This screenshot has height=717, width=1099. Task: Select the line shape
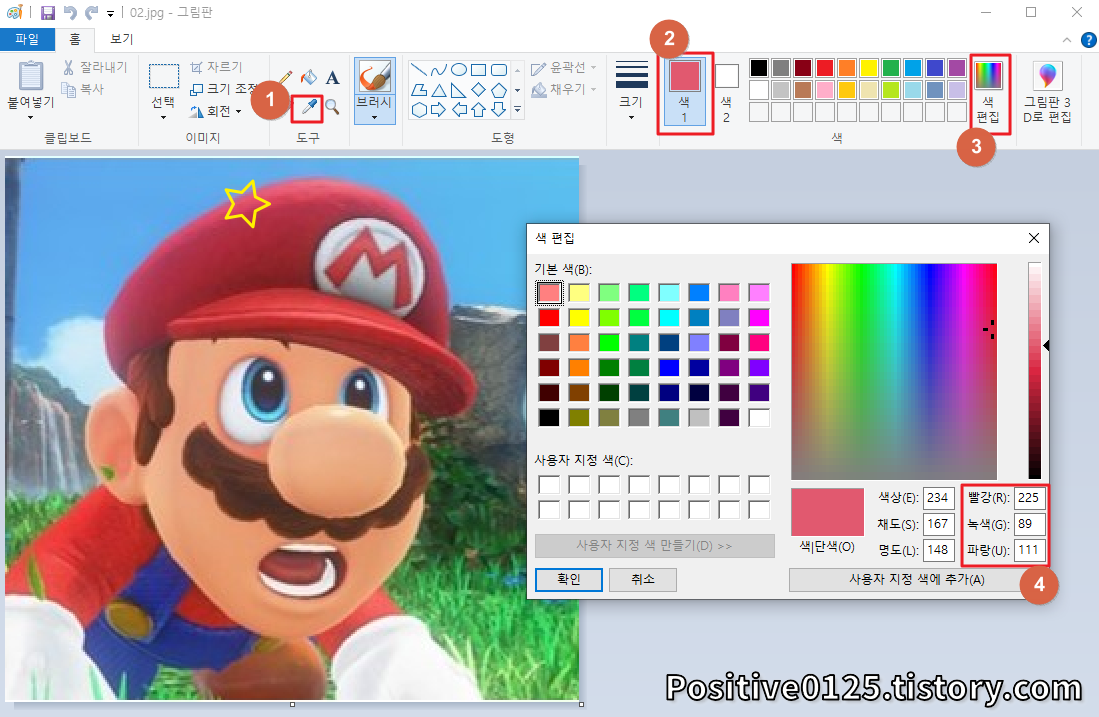pos(418,69)
